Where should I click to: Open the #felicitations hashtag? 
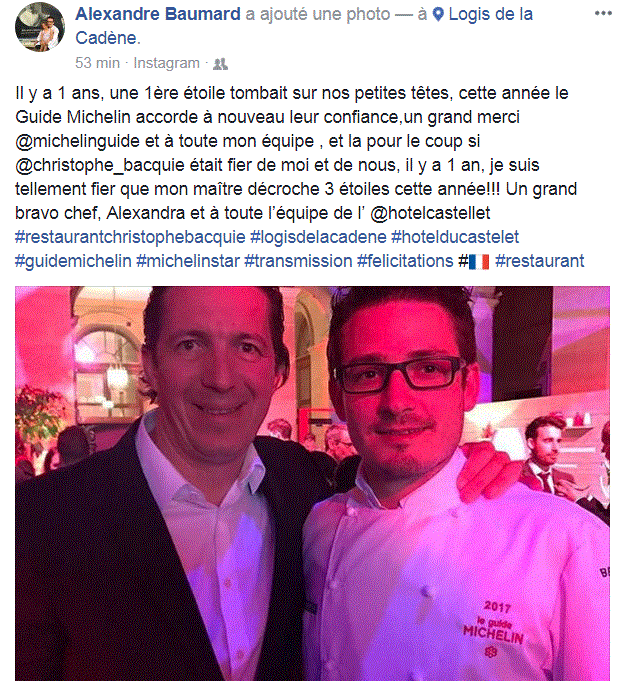(405, 261)
